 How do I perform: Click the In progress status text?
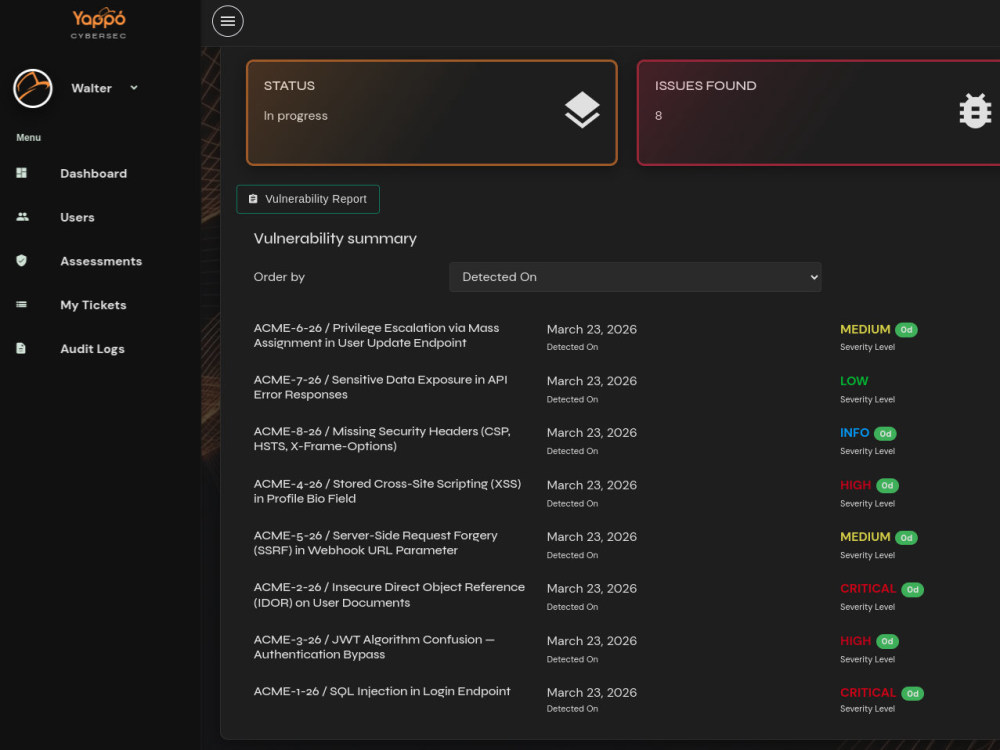[295, 116]
